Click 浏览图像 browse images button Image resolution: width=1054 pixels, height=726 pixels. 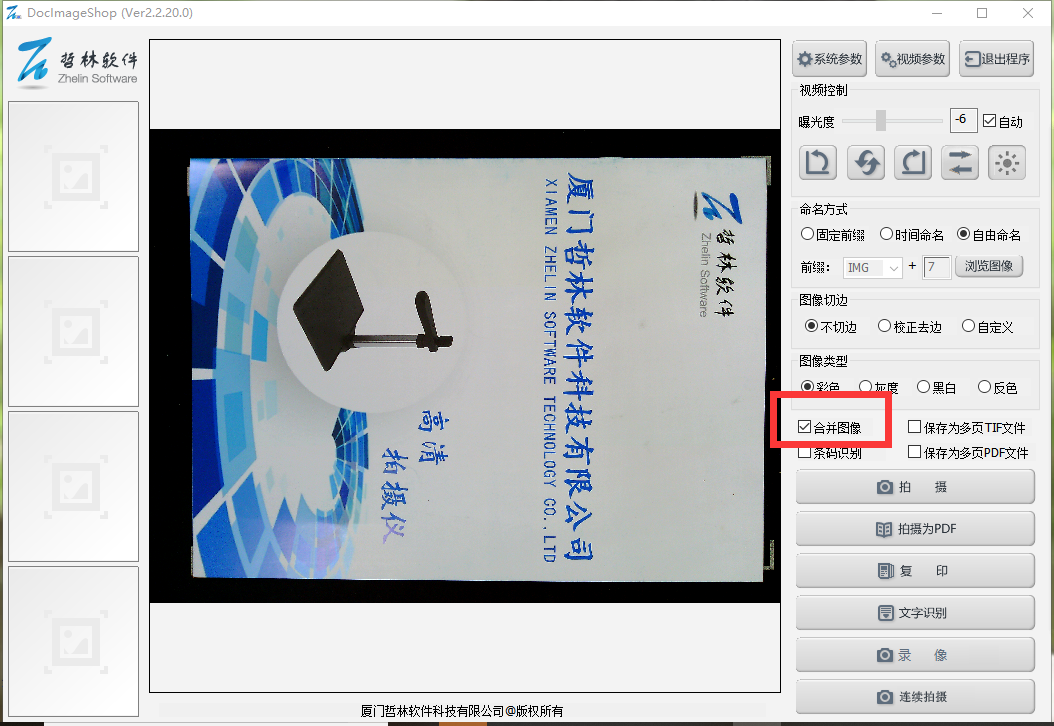click(x=989, y=266)
